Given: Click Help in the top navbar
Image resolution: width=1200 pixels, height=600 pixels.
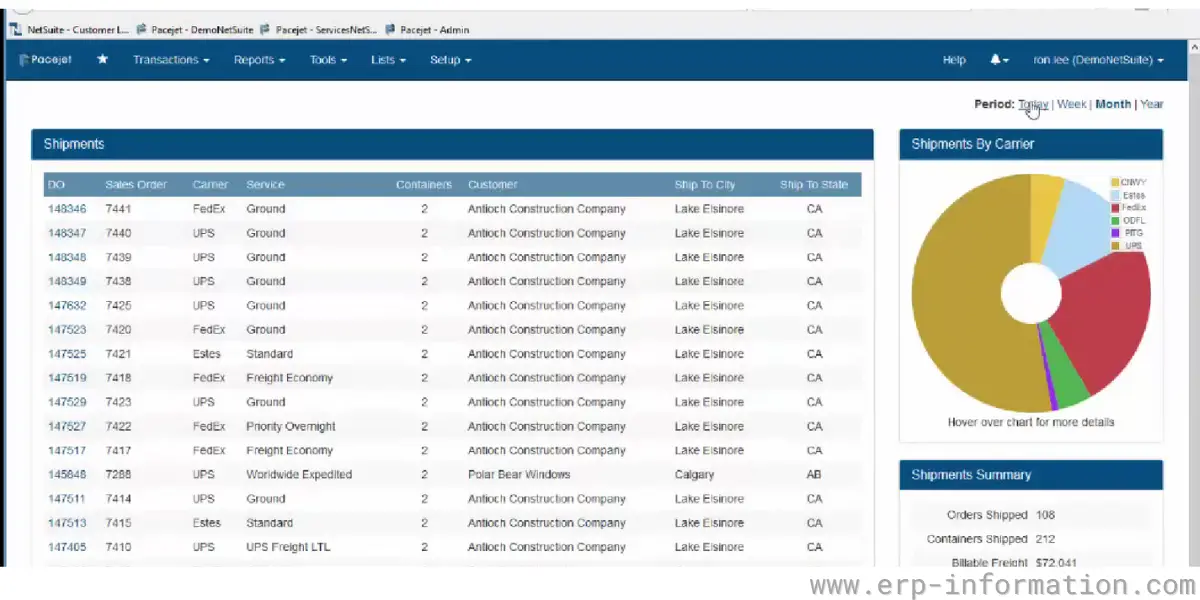Looking at the screenshot, I should pos(954,60).
